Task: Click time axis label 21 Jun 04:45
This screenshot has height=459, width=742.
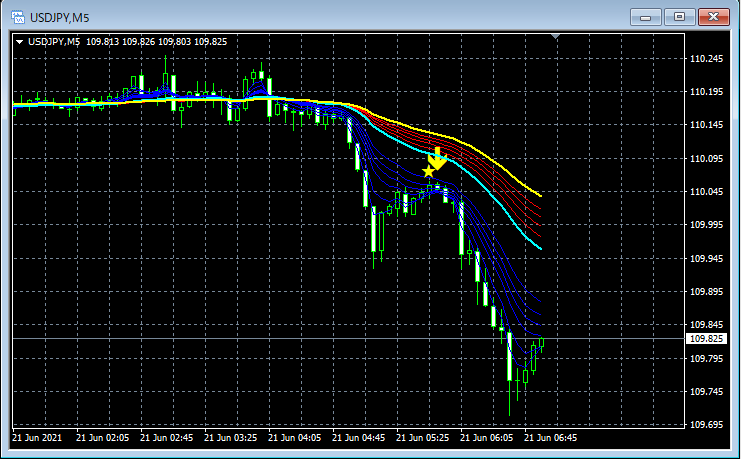Action: 359,438
